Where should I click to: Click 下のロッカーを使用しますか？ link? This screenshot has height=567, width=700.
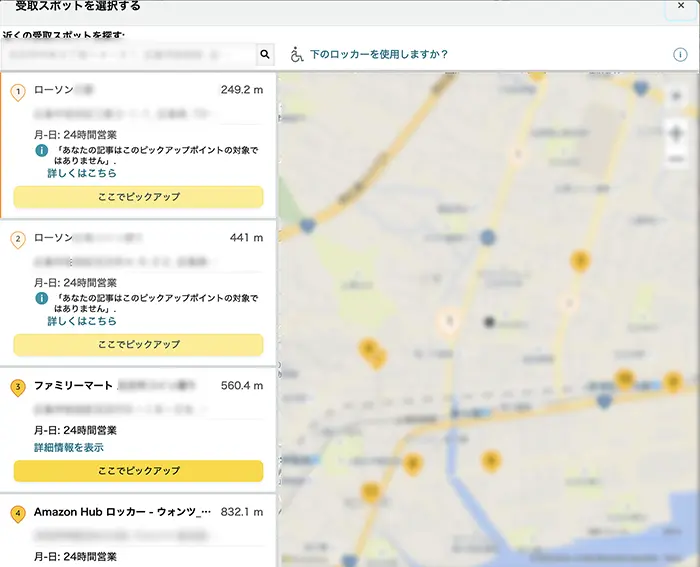[x=379, y=54]
